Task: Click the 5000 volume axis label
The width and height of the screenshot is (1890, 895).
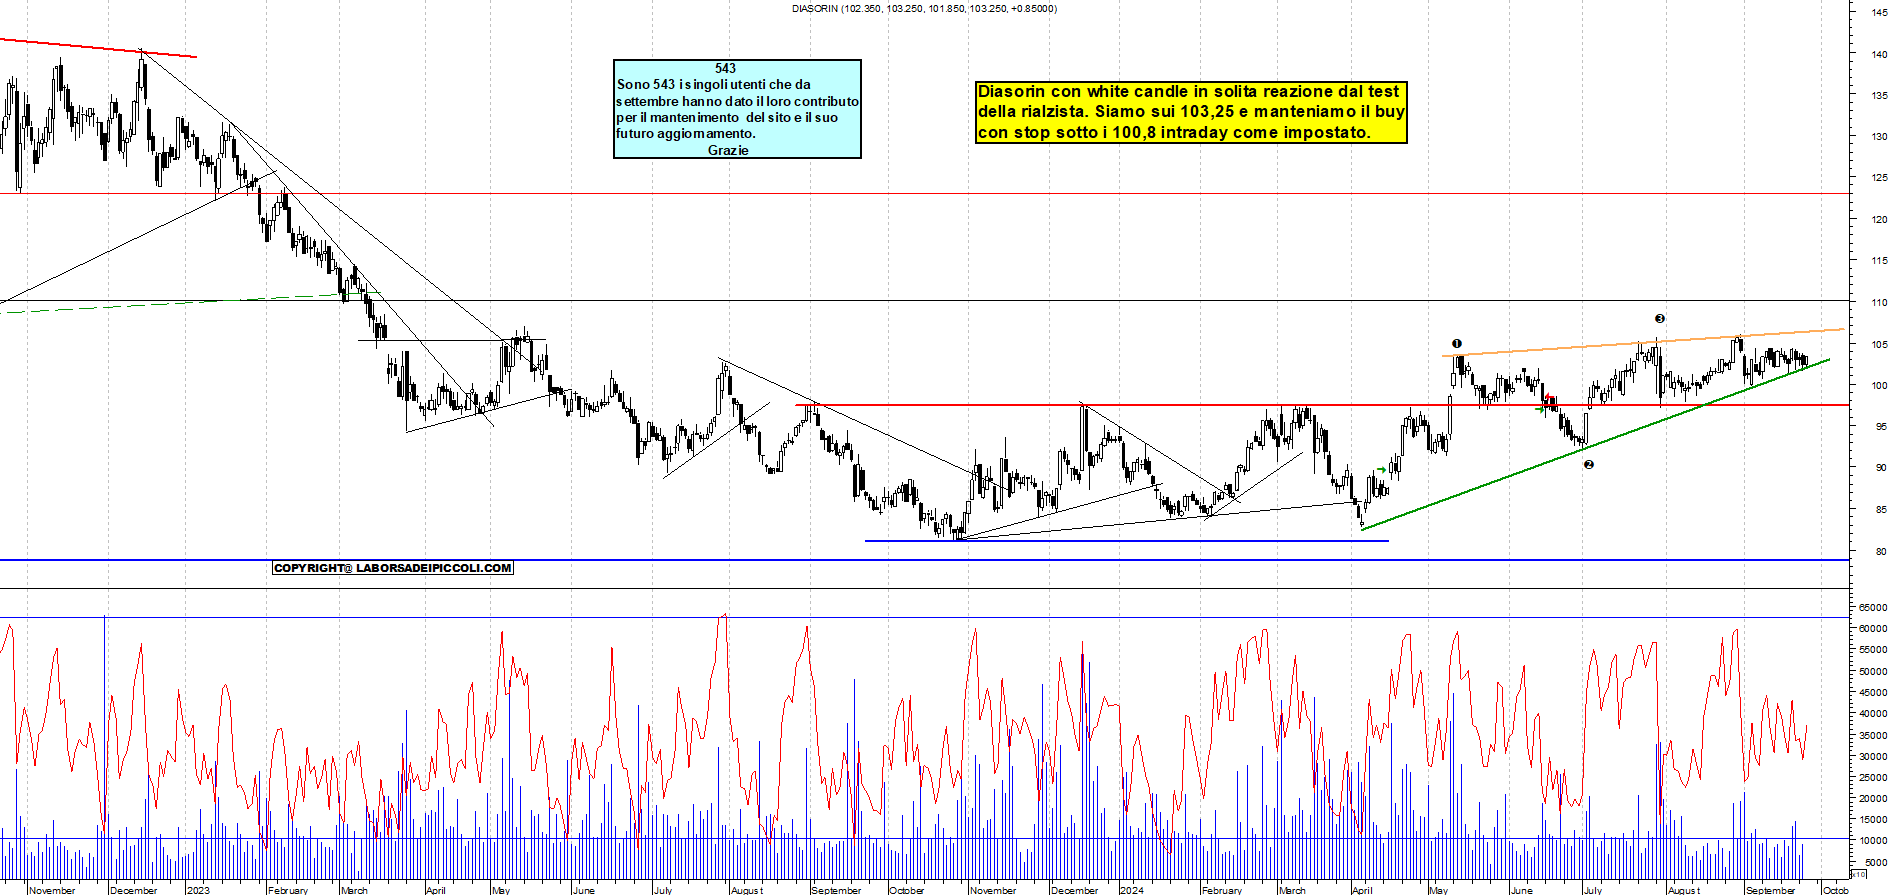Action: (1877, 862)
